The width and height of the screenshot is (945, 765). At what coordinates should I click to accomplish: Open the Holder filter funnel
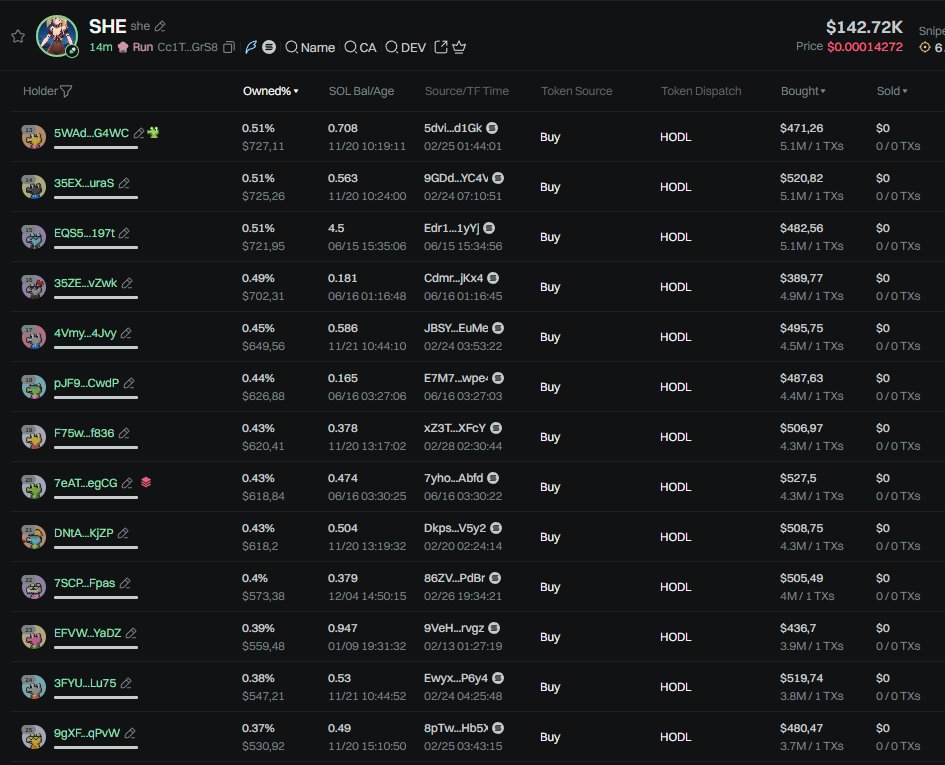tap(66, 91)
